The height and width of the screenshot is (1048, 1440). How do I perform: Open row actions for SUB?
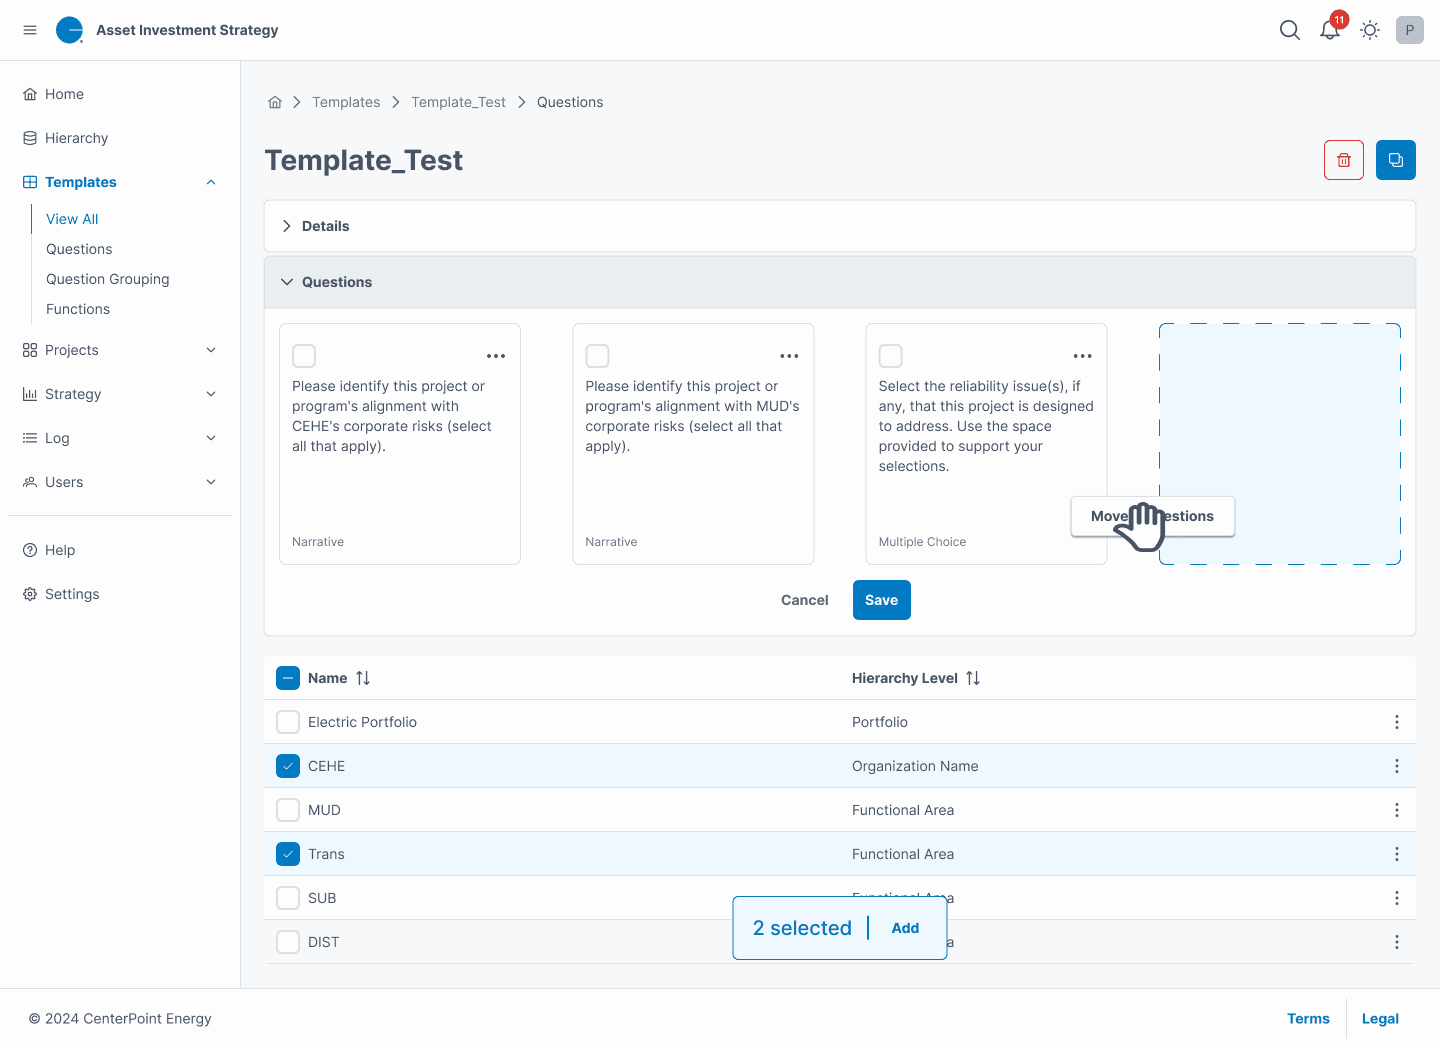point(1397,898)
